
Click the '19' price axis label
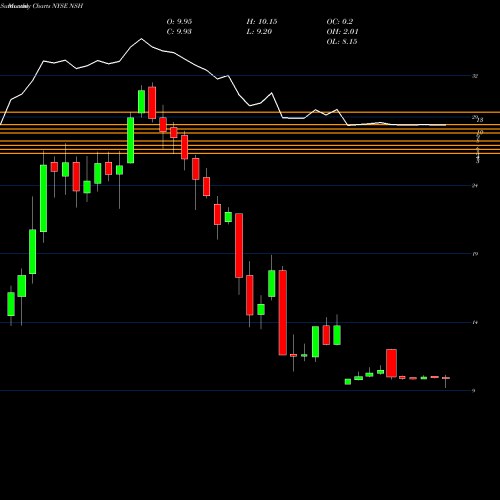tap(475, 254)
